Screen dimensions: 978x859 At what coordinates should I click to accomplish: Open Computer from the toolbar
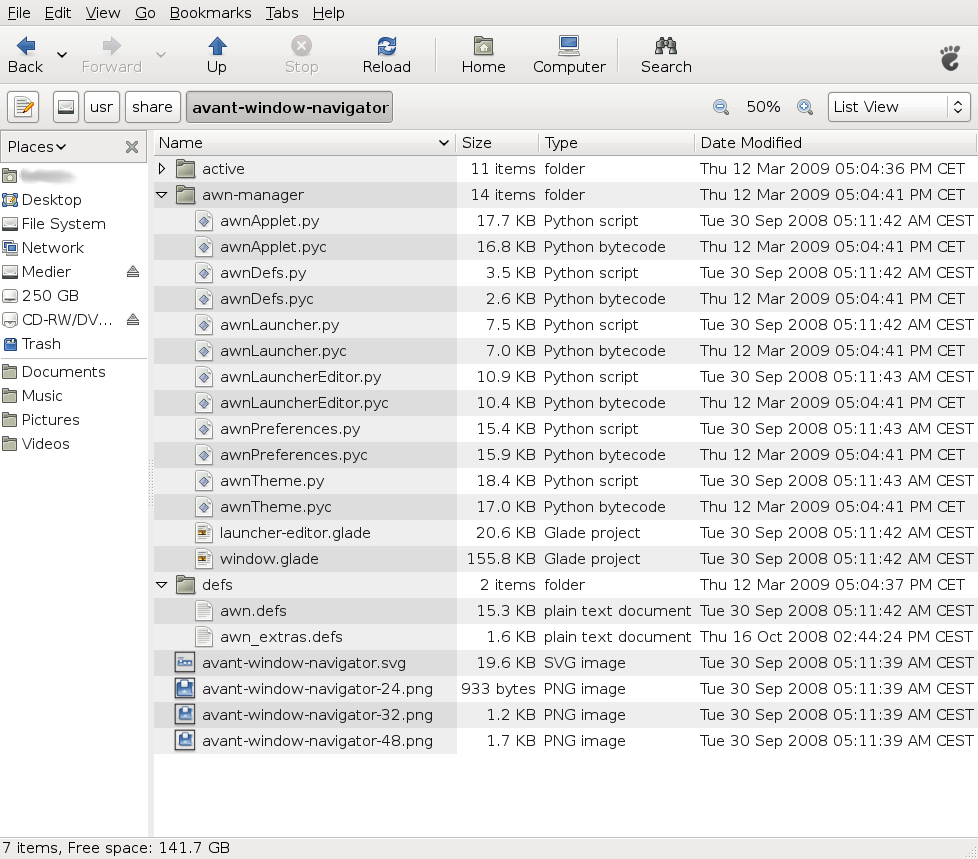point(569,55)
